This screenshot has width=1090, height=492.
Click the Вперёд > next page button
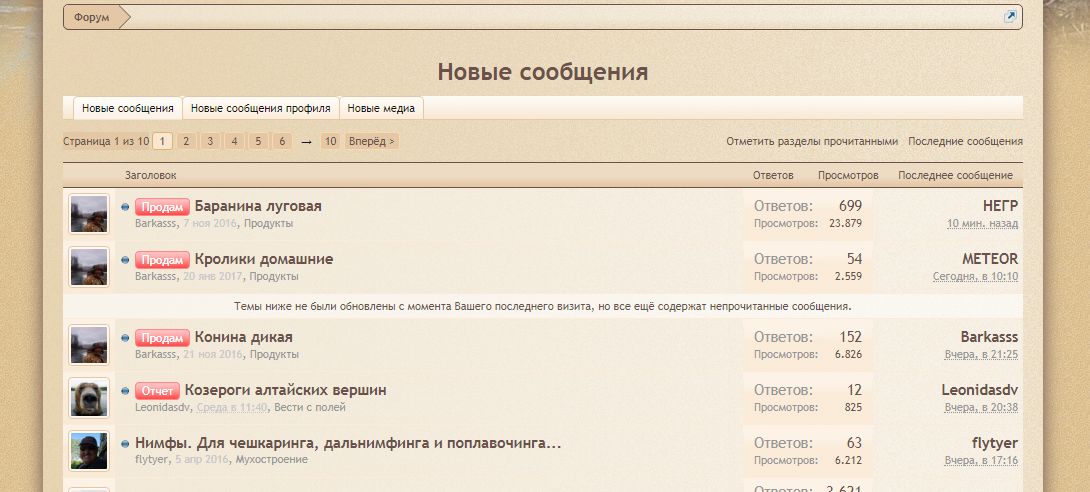pos(372,141)
